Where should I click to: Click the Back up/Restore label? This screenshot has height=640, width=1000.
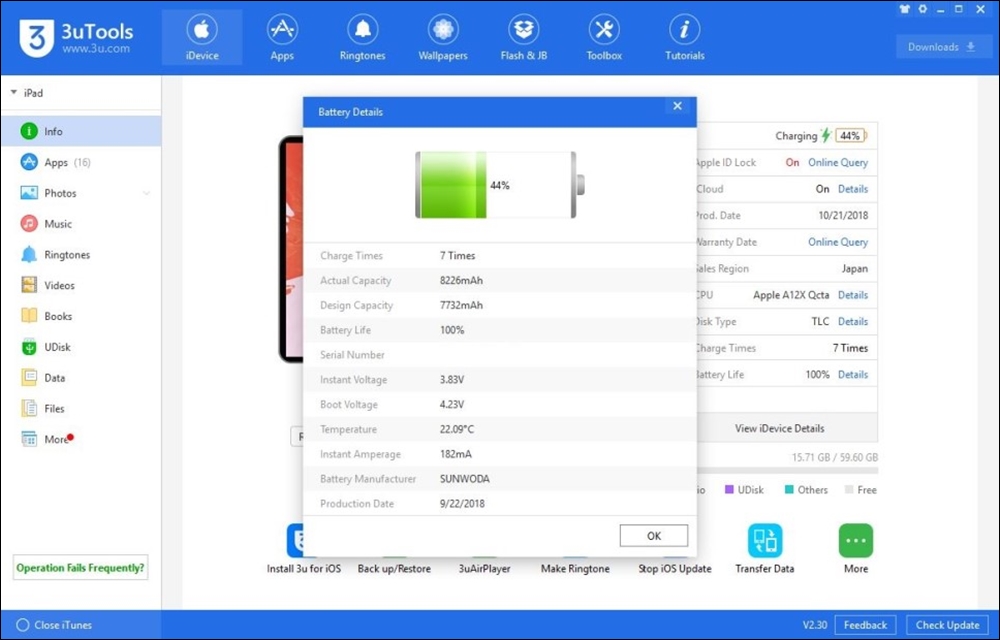[394, 569]
